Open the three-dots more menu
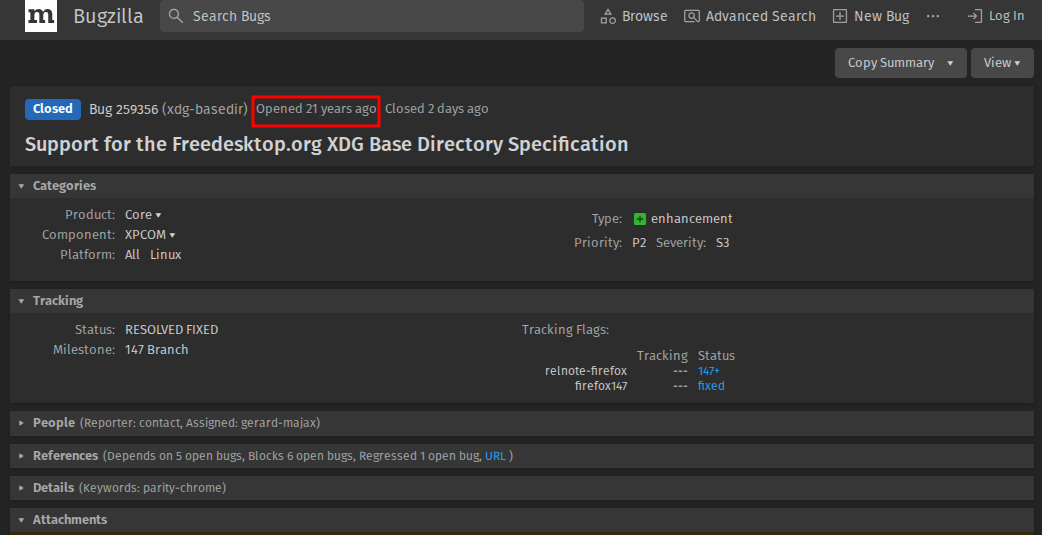The image size is (1042, 535). [x=933, y=16]
